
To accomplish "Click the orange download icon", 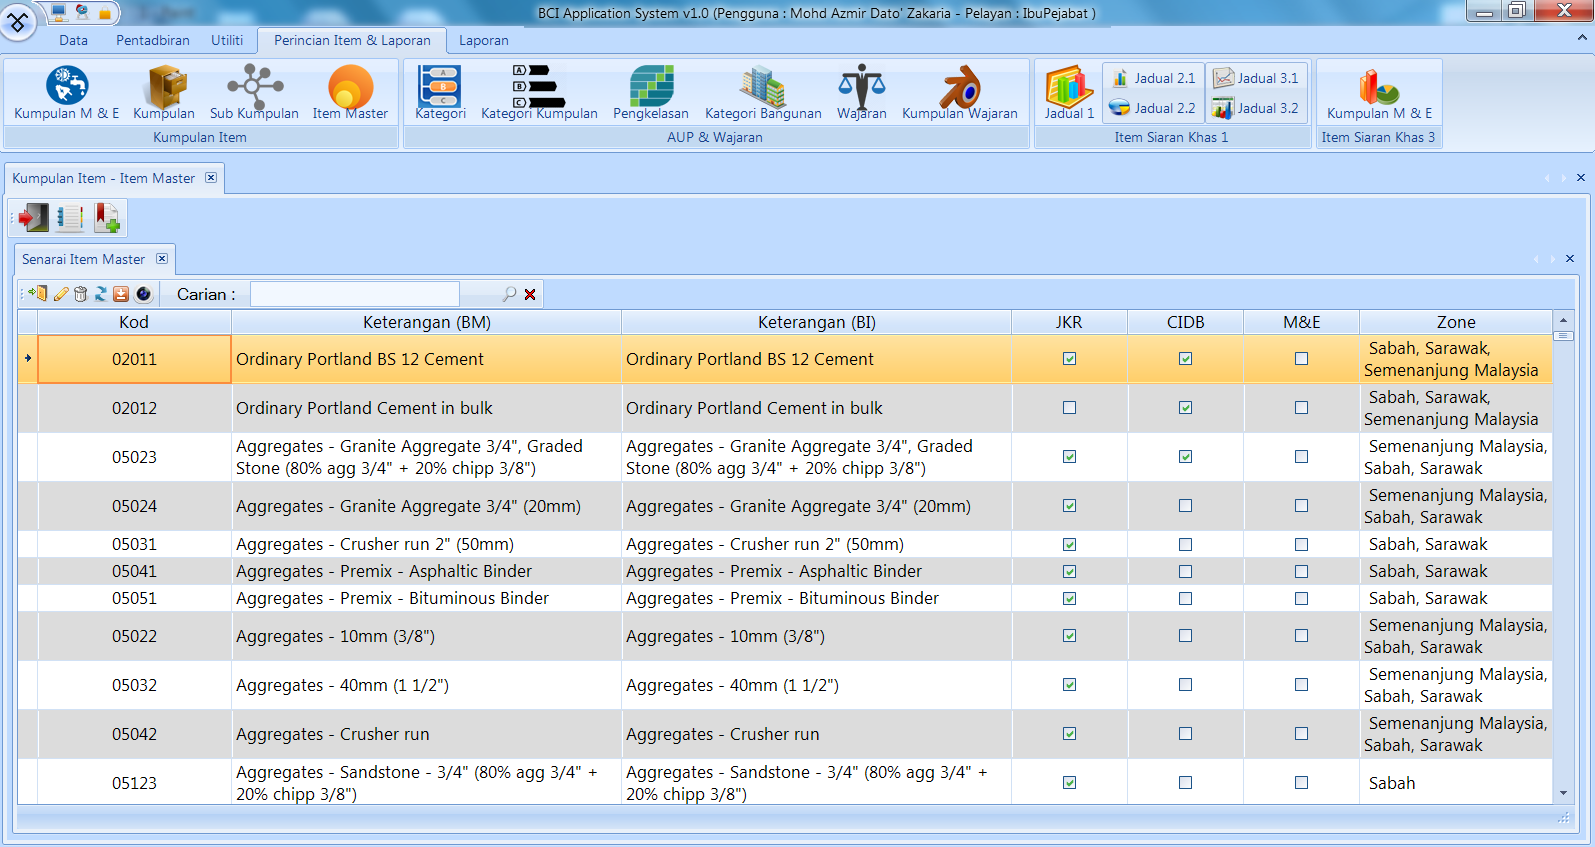I will [121, 294].
